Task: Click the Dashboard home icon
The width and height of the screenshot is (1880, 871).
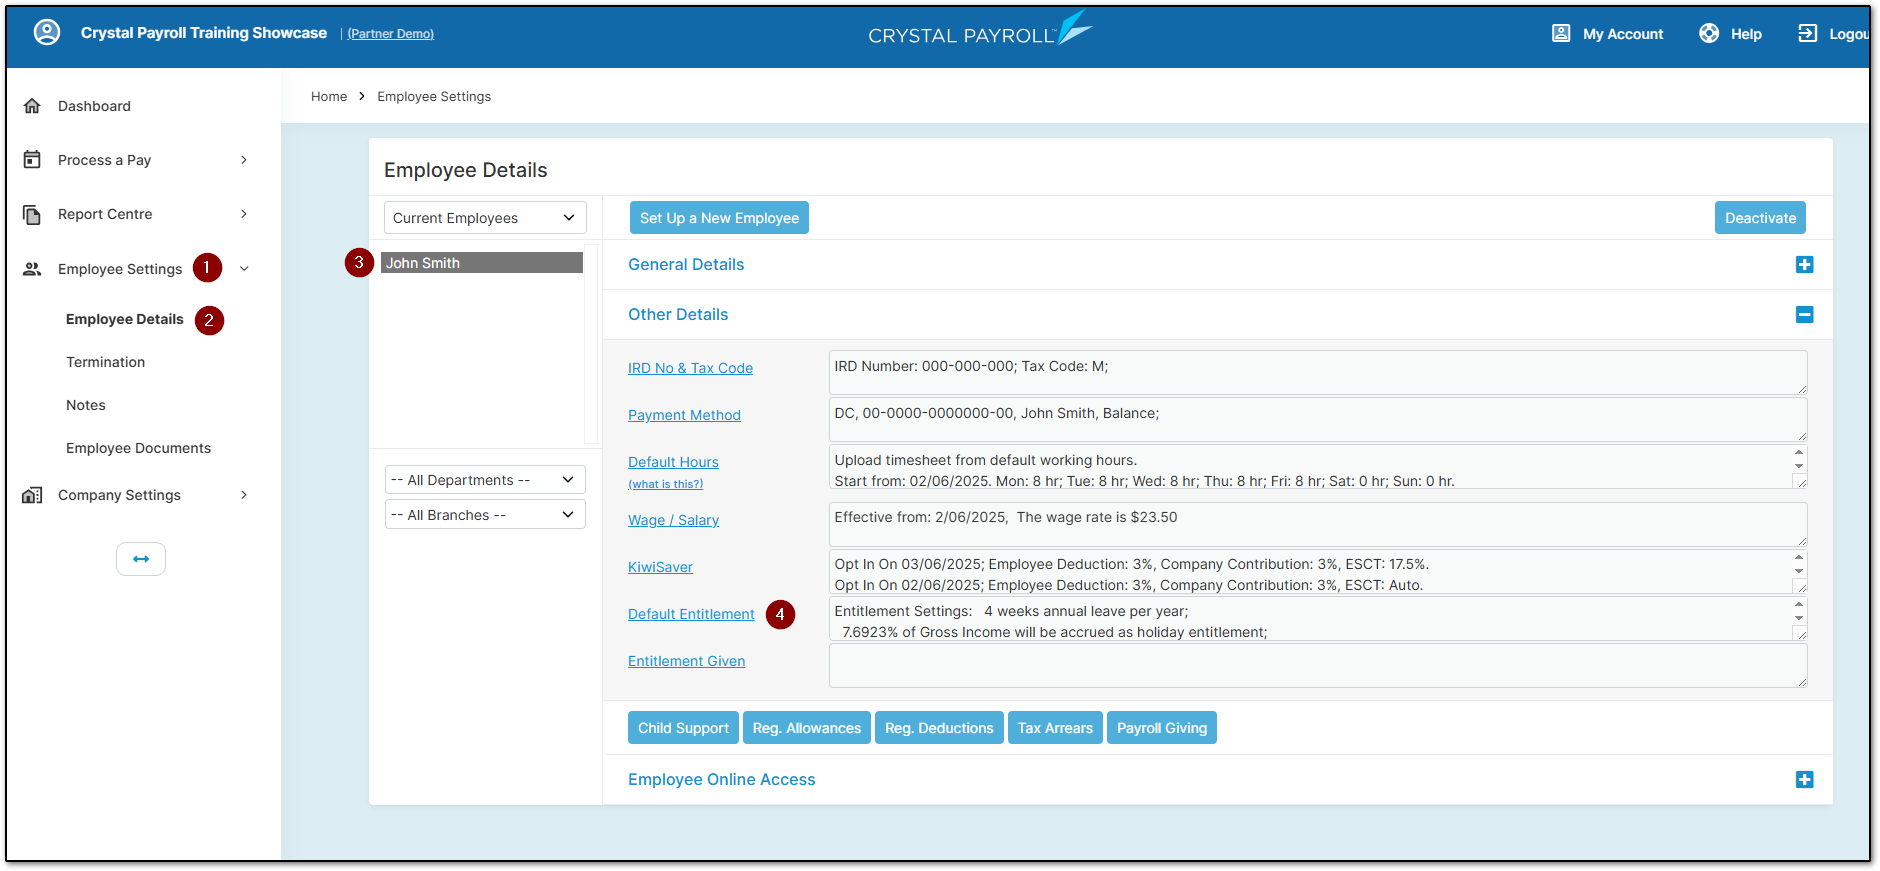Action: tap(32, 106)
